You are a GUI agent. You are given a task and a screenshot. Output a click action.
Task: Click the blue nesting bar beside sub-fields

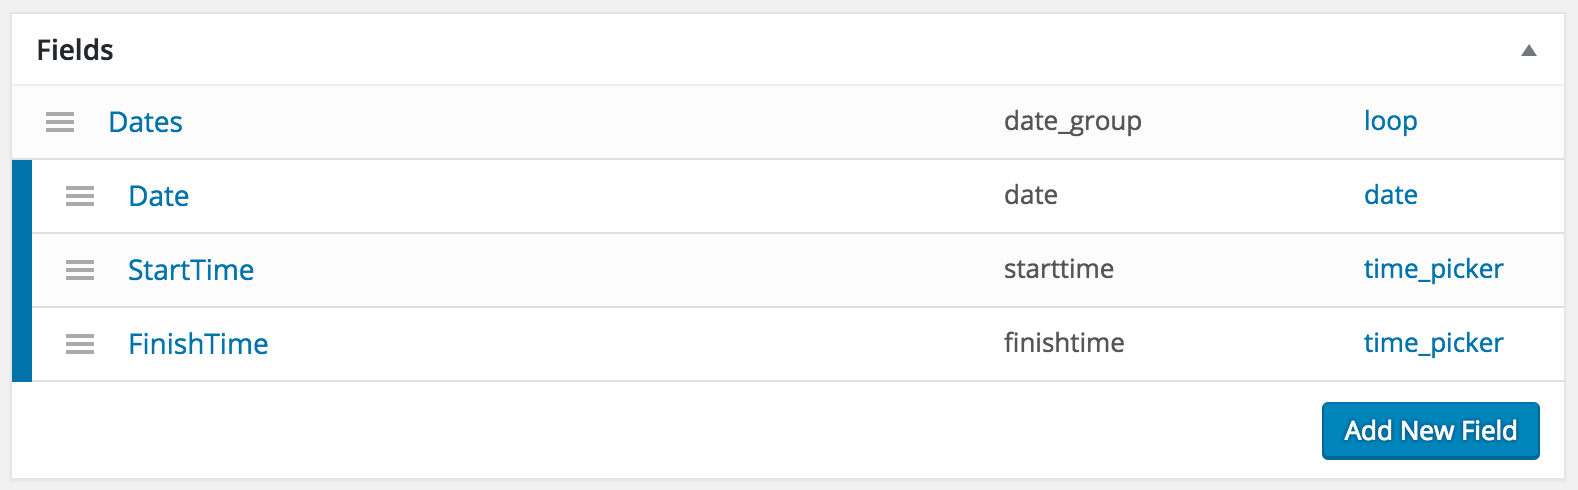click(x=22, y=271)
